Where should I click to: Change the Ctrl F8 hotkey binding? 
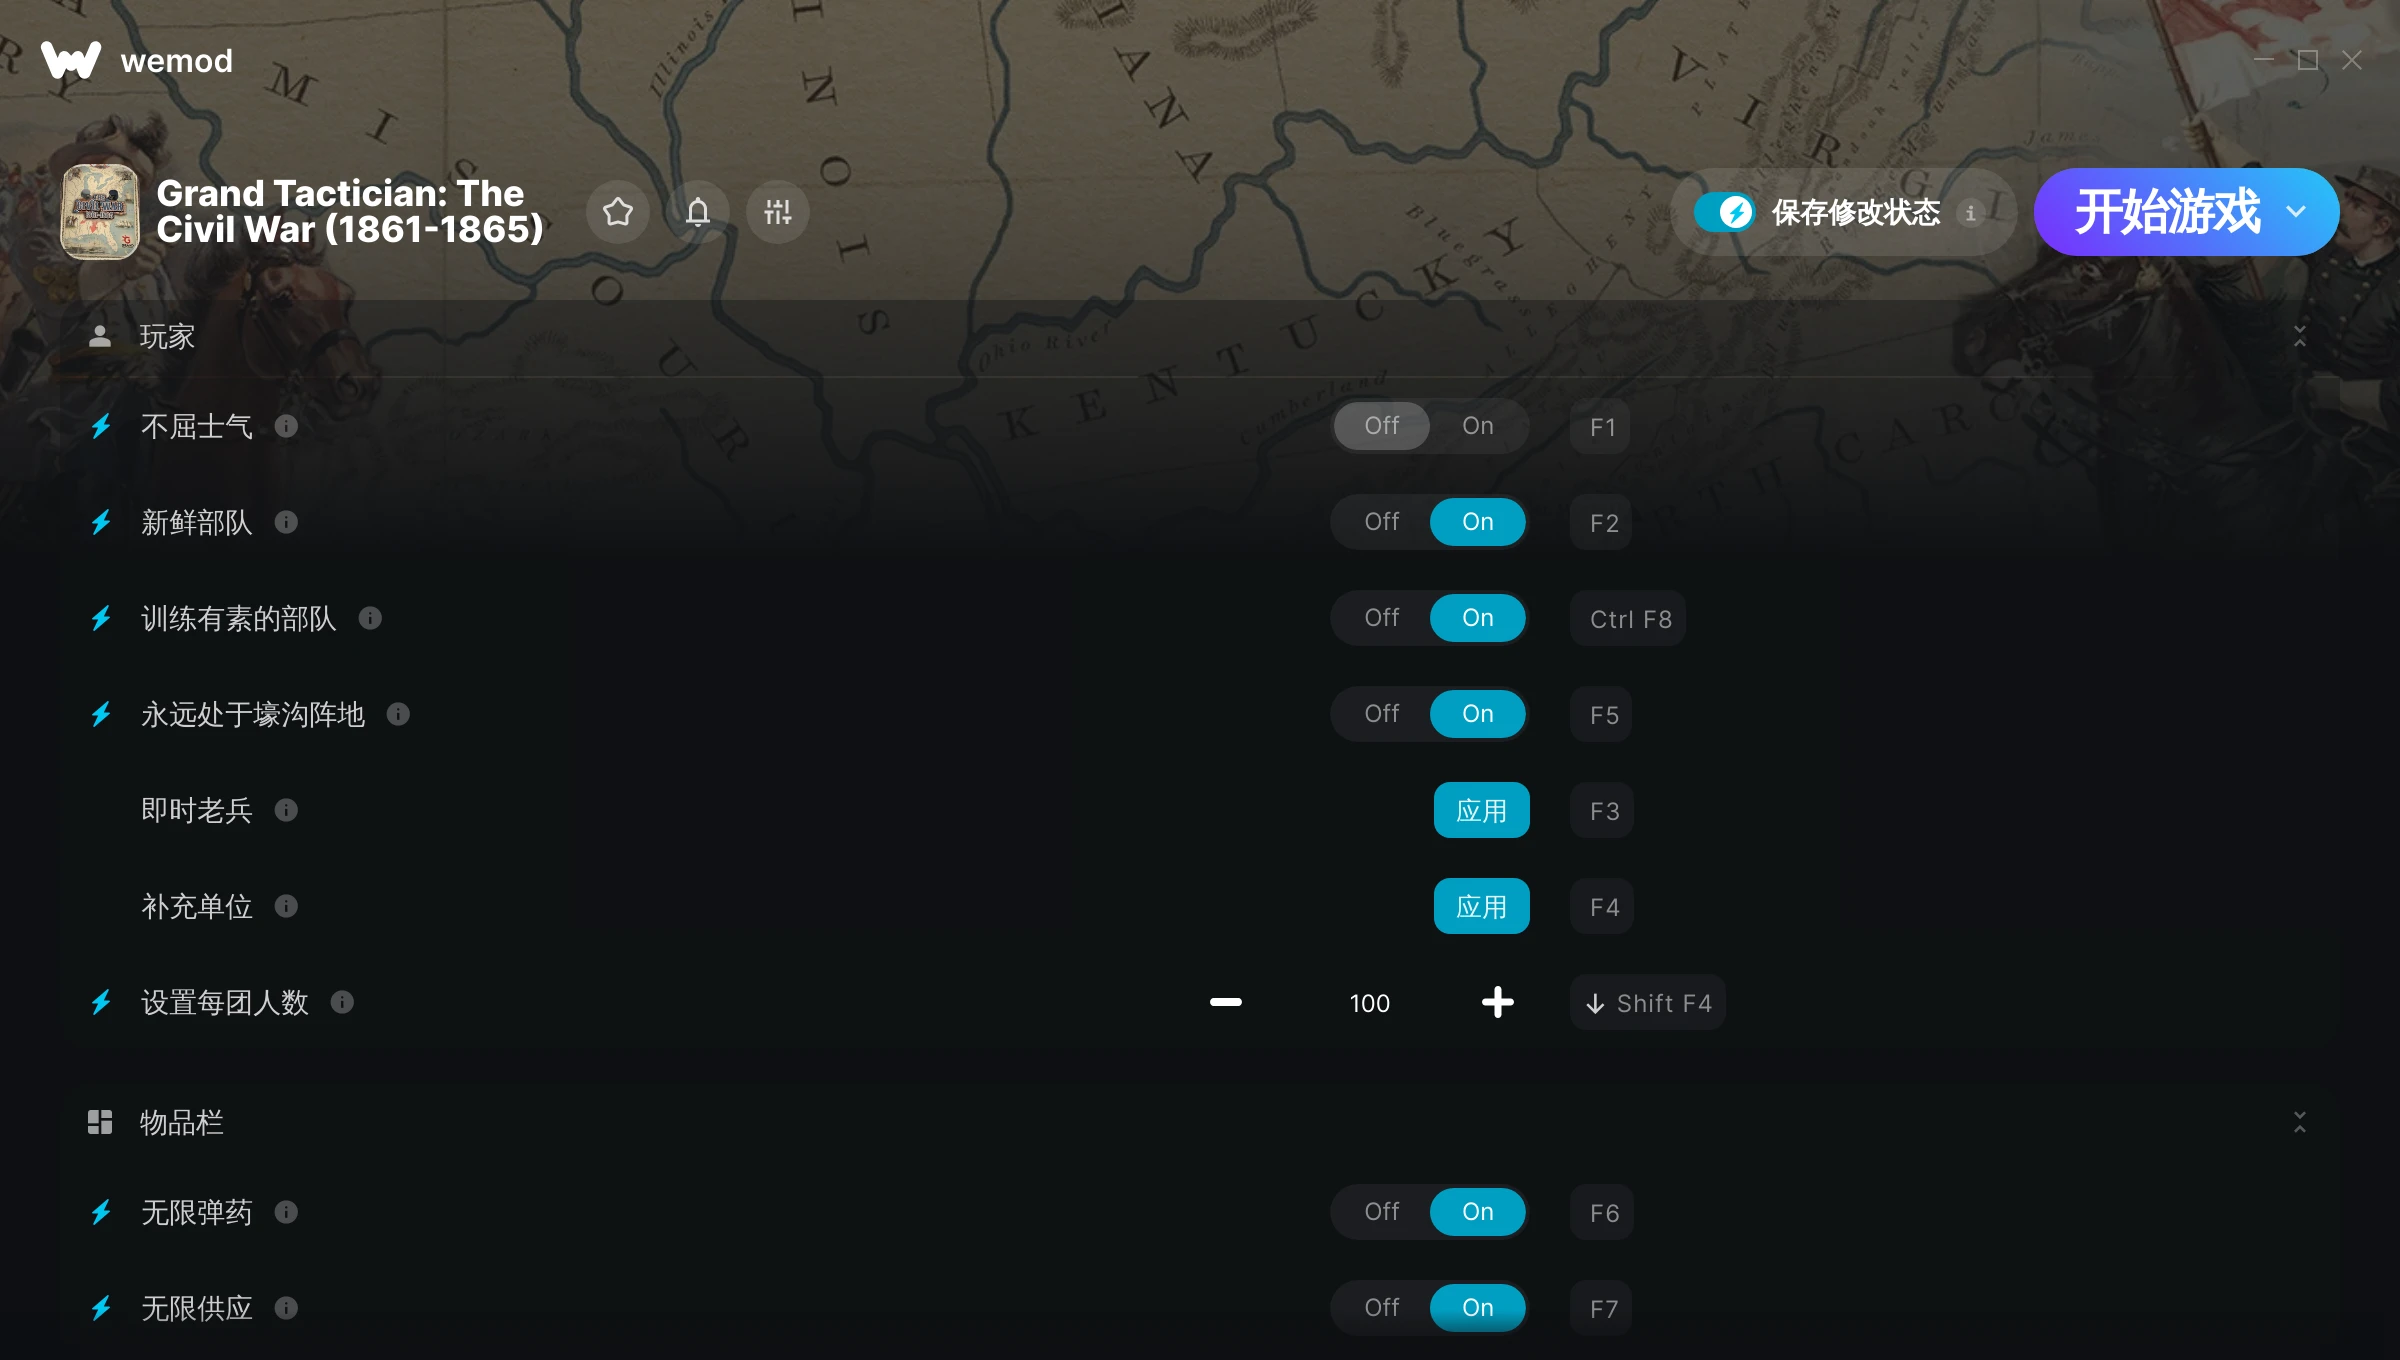pos(1629,619)
